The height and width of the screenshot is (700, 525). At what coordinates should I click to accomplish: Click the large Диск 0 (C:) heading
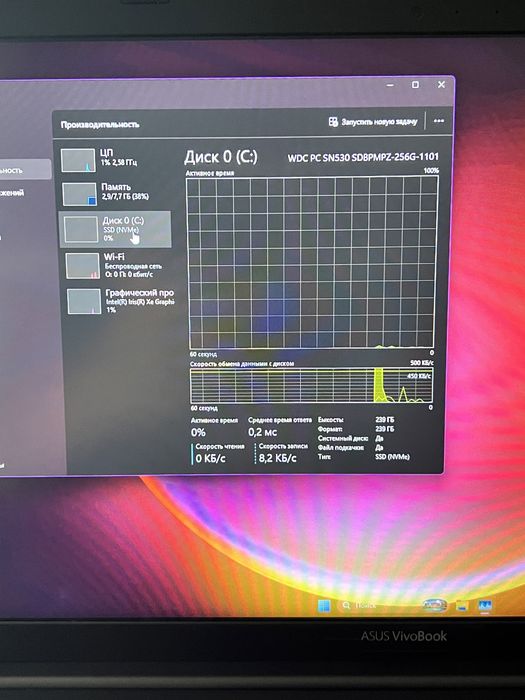[221, 157]
